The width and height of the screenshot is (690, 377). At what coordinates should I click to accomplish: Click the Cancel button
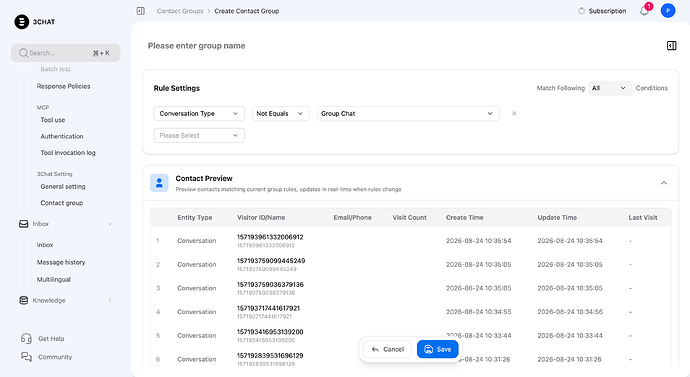tap(387, 349)
